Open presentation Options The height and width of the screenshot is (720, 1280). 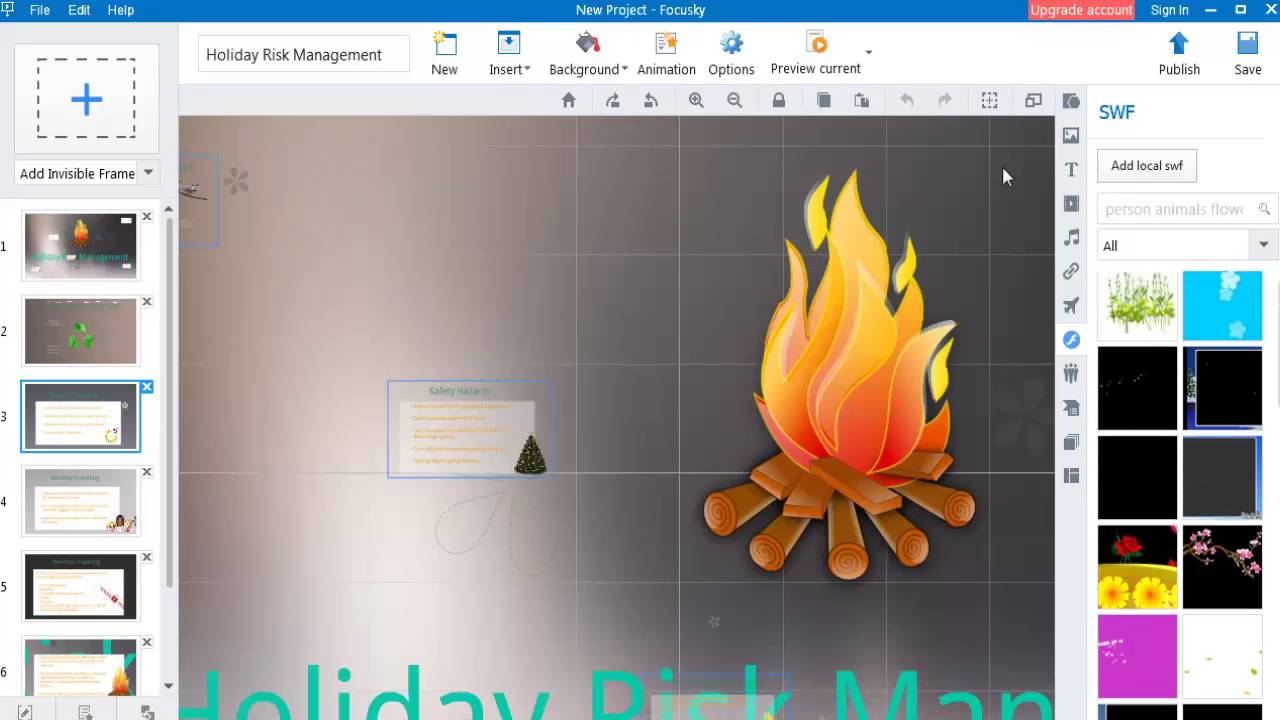click(x=731, y=54)
